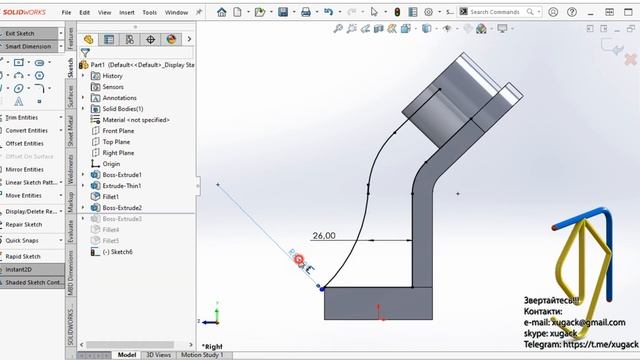Save the part with floppy disk icon

click(x=283, y=12)
